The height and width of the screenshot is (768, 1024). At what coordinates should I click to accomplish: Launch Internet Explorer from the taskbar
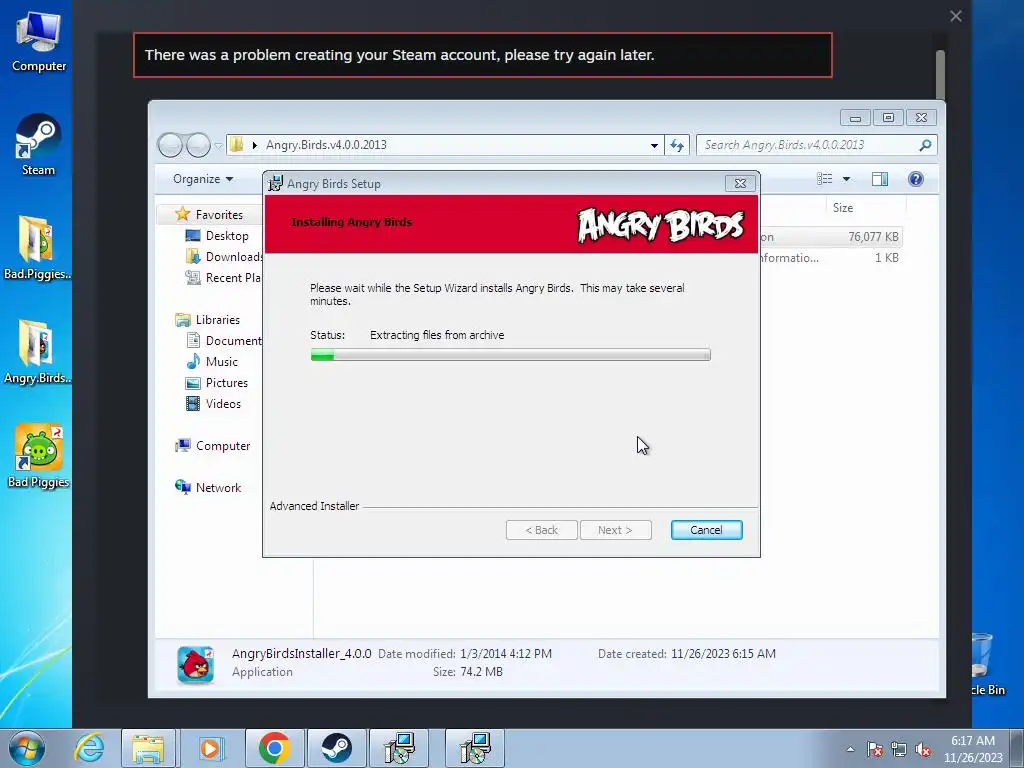(x=89, y=748)
